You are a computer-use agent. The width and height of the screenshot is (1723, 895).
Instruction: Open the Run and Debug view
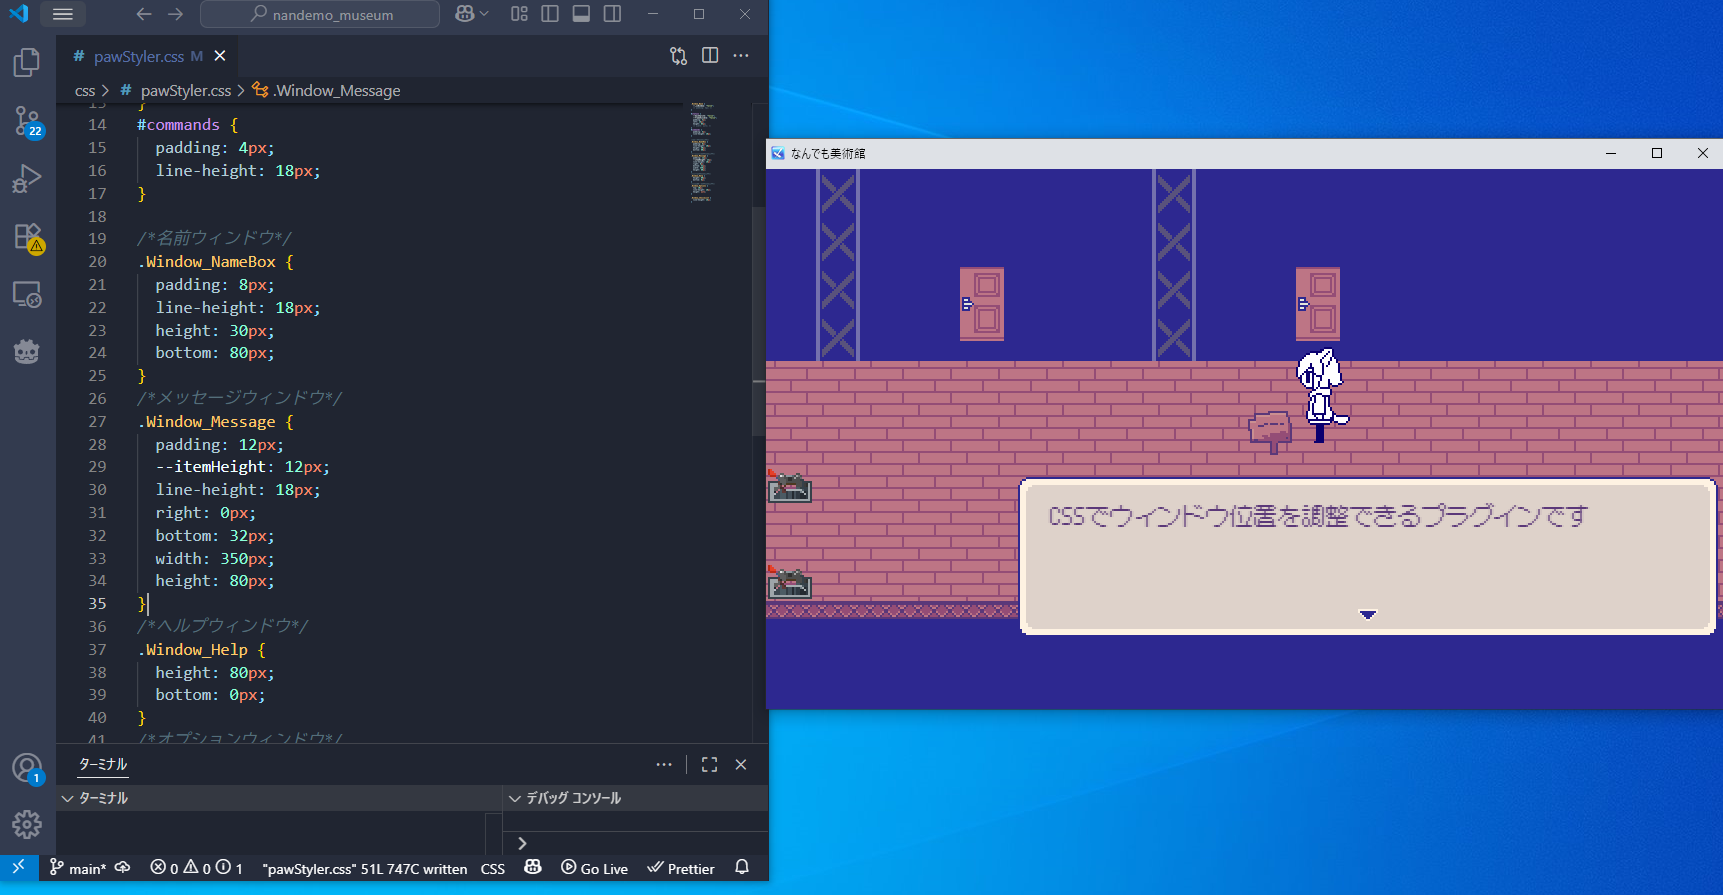(27, 179)
